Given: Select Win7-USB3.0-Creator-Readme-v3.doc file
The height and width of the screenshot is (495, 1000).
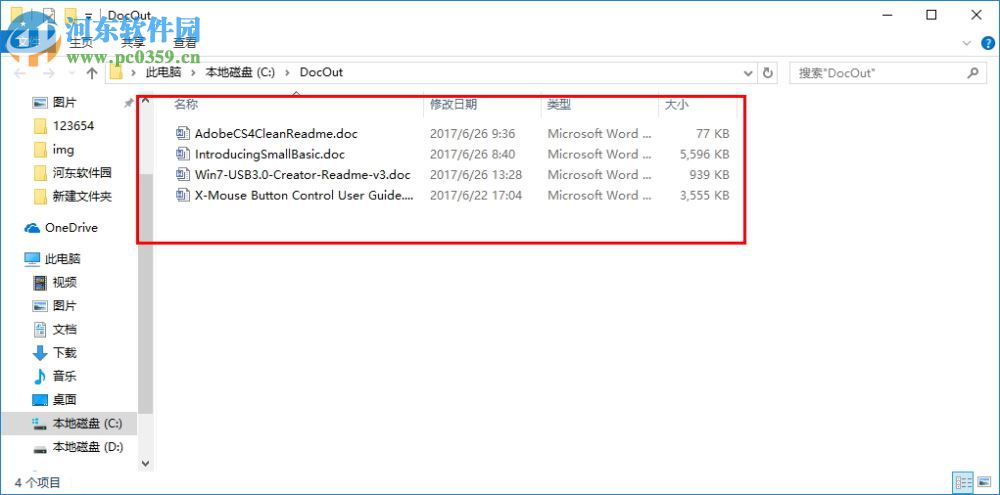Looking at the screenshot, I should point(303,174).
